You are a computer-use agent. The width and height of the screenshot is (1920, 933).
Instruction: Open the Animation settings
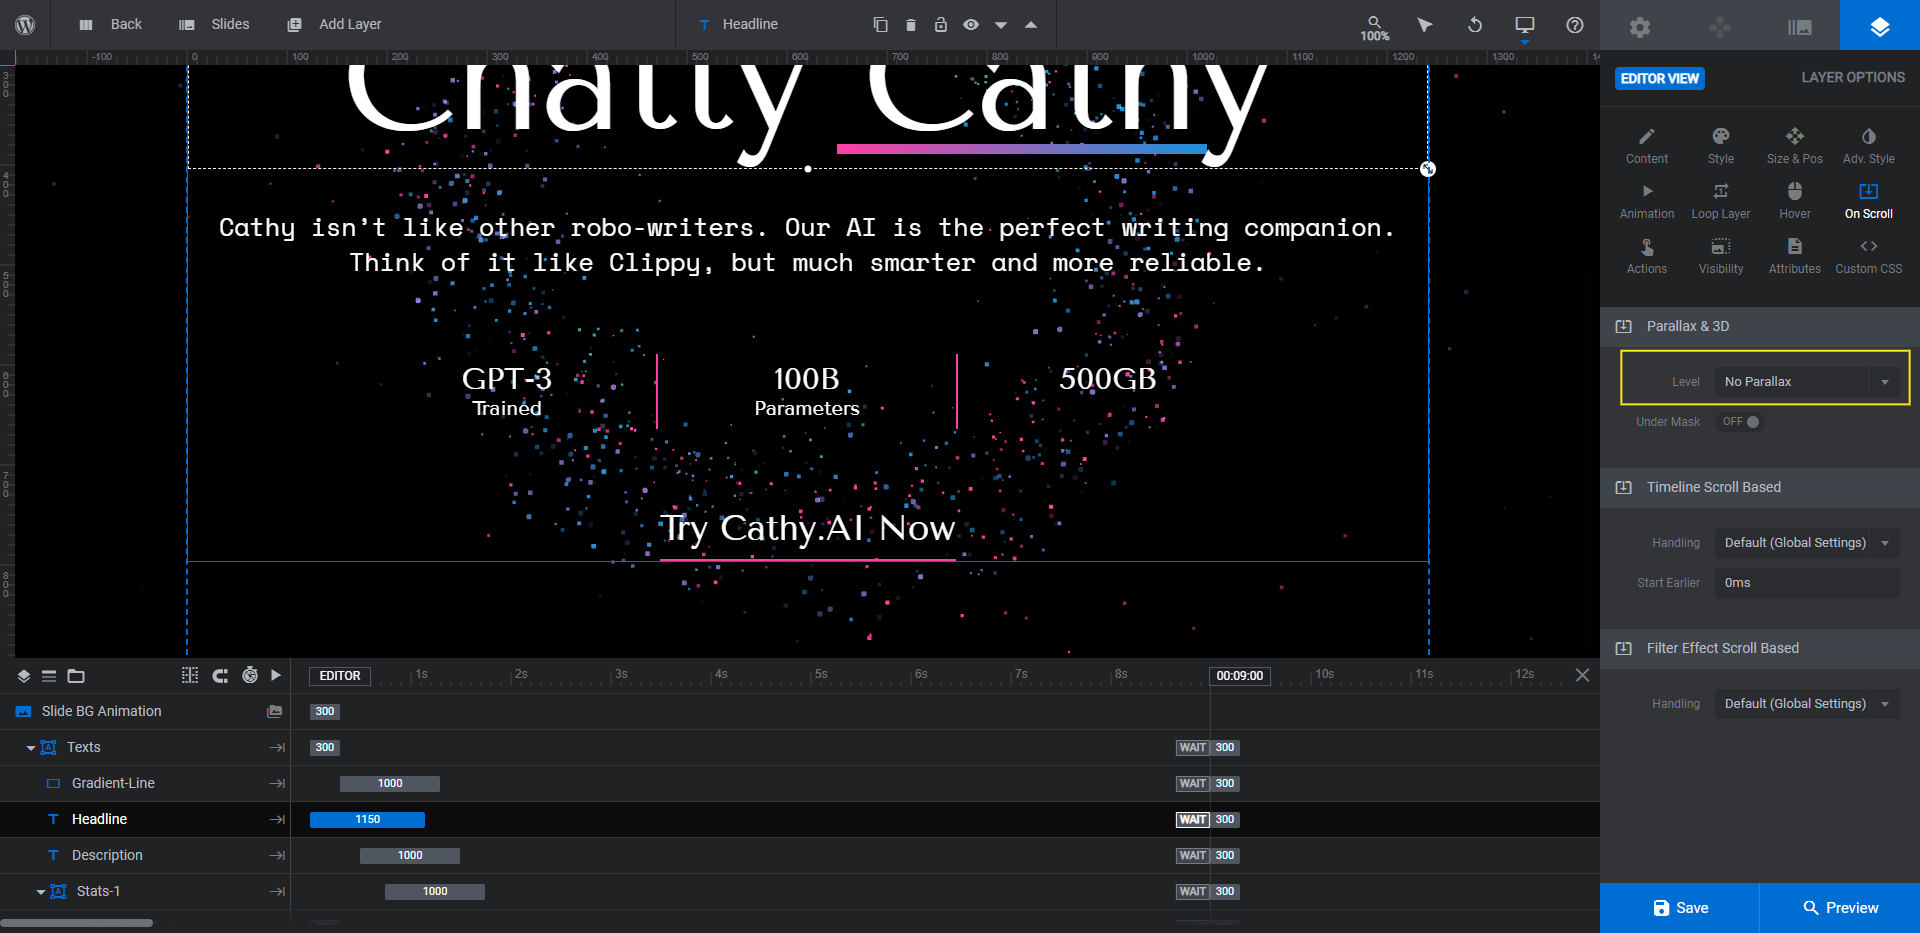[x=1647, y=201]
